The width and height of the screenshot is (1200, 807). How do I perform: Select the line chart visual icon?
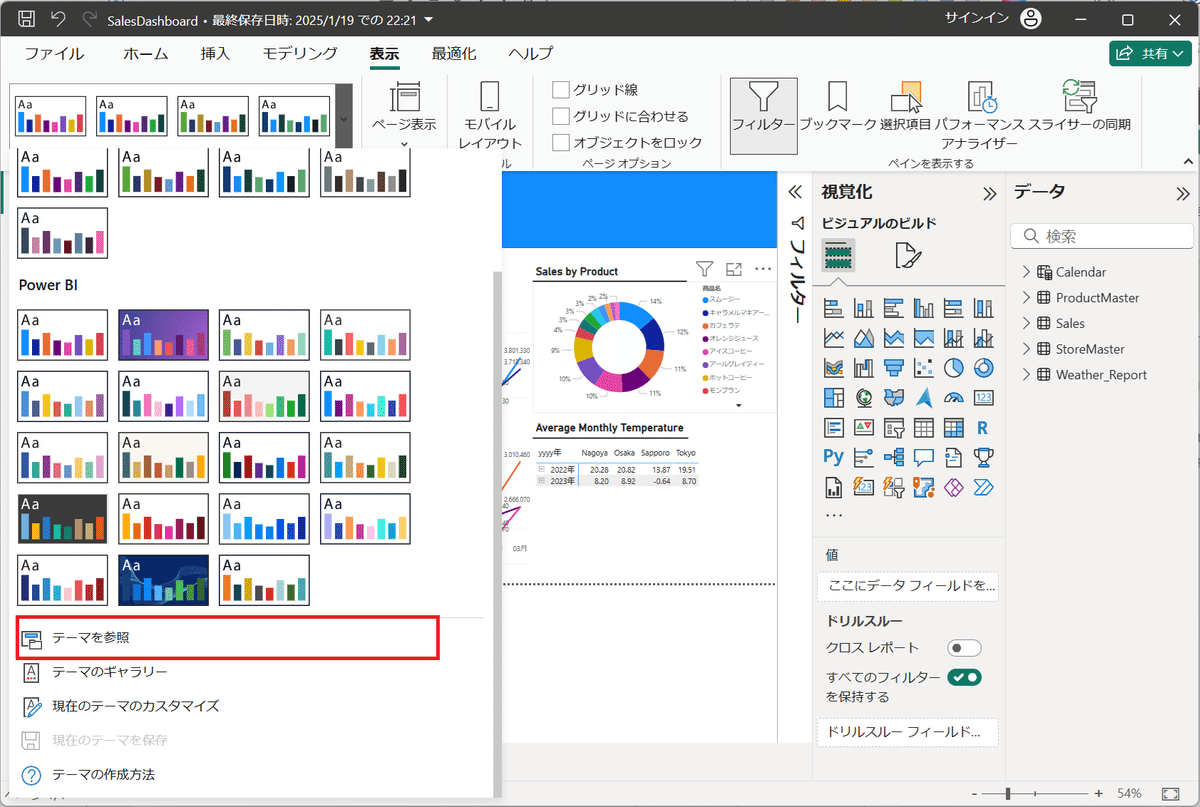pos(833,338)
